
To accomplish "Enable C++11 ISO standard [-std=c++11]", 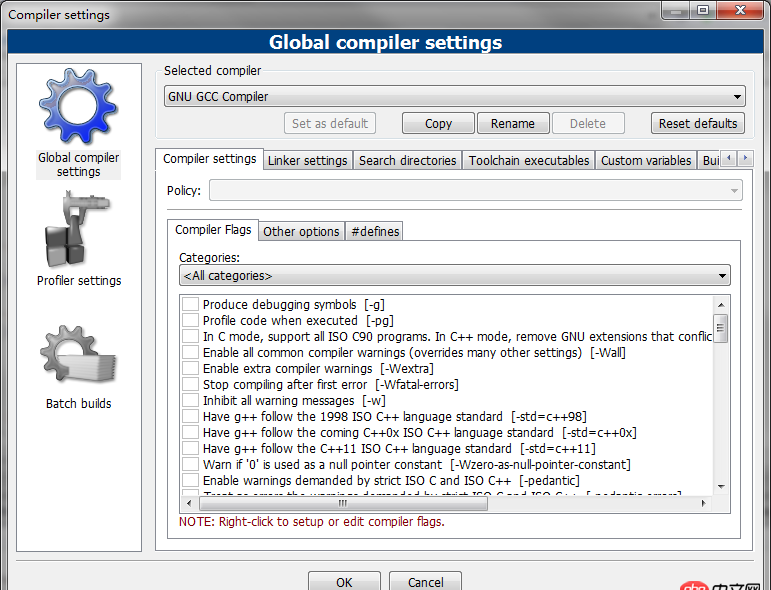I will (x=190, y=448).
